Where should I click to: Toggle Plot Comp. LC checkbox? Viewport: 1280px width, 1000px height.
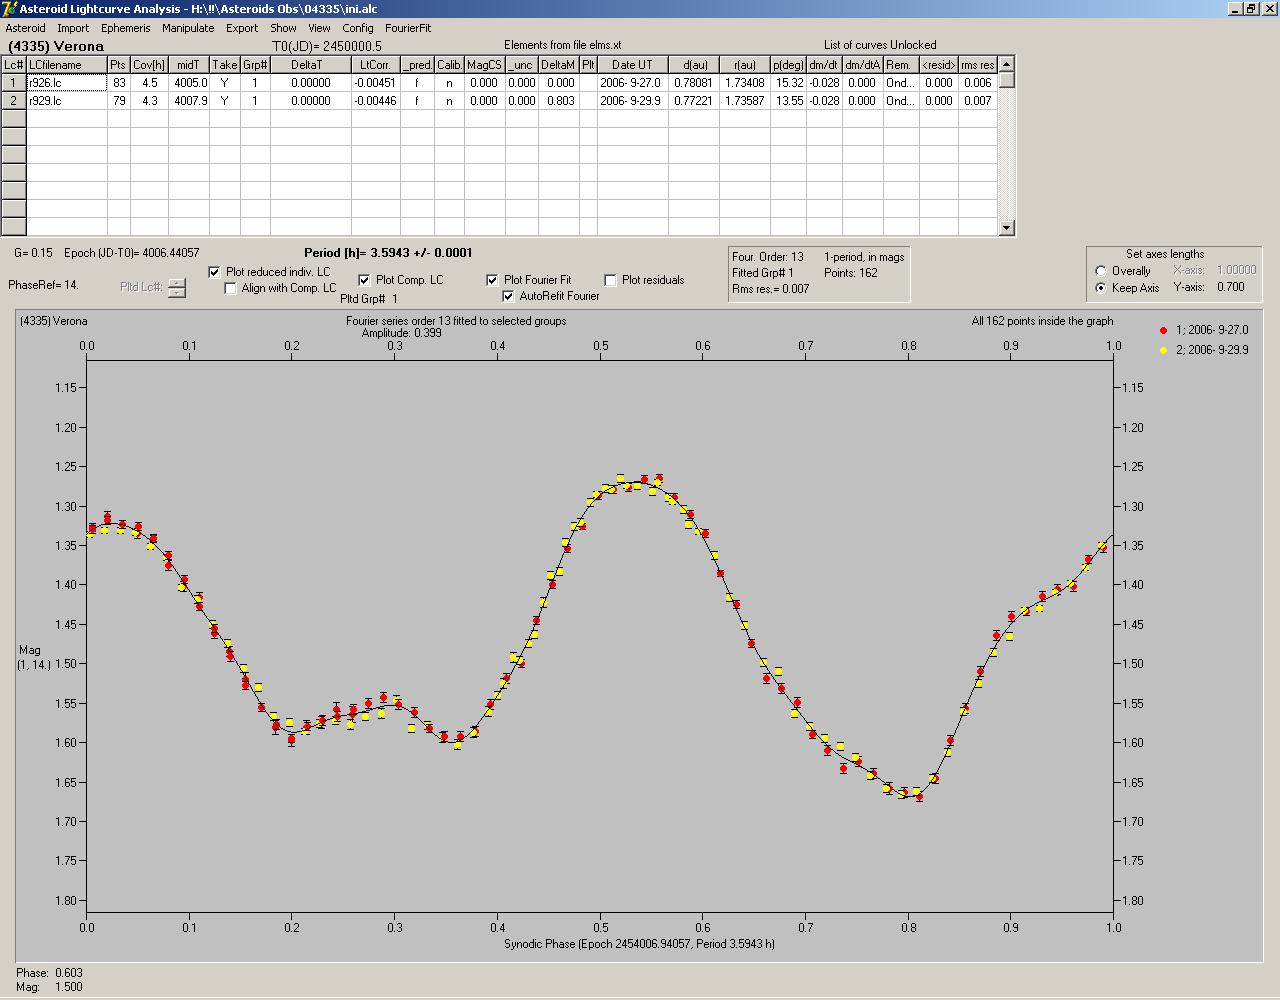tap(364, 280)
